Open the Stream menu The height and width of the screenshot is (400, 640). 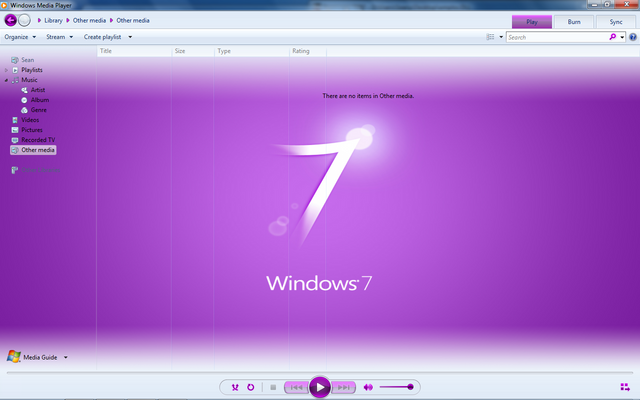[x=60, y=37]
